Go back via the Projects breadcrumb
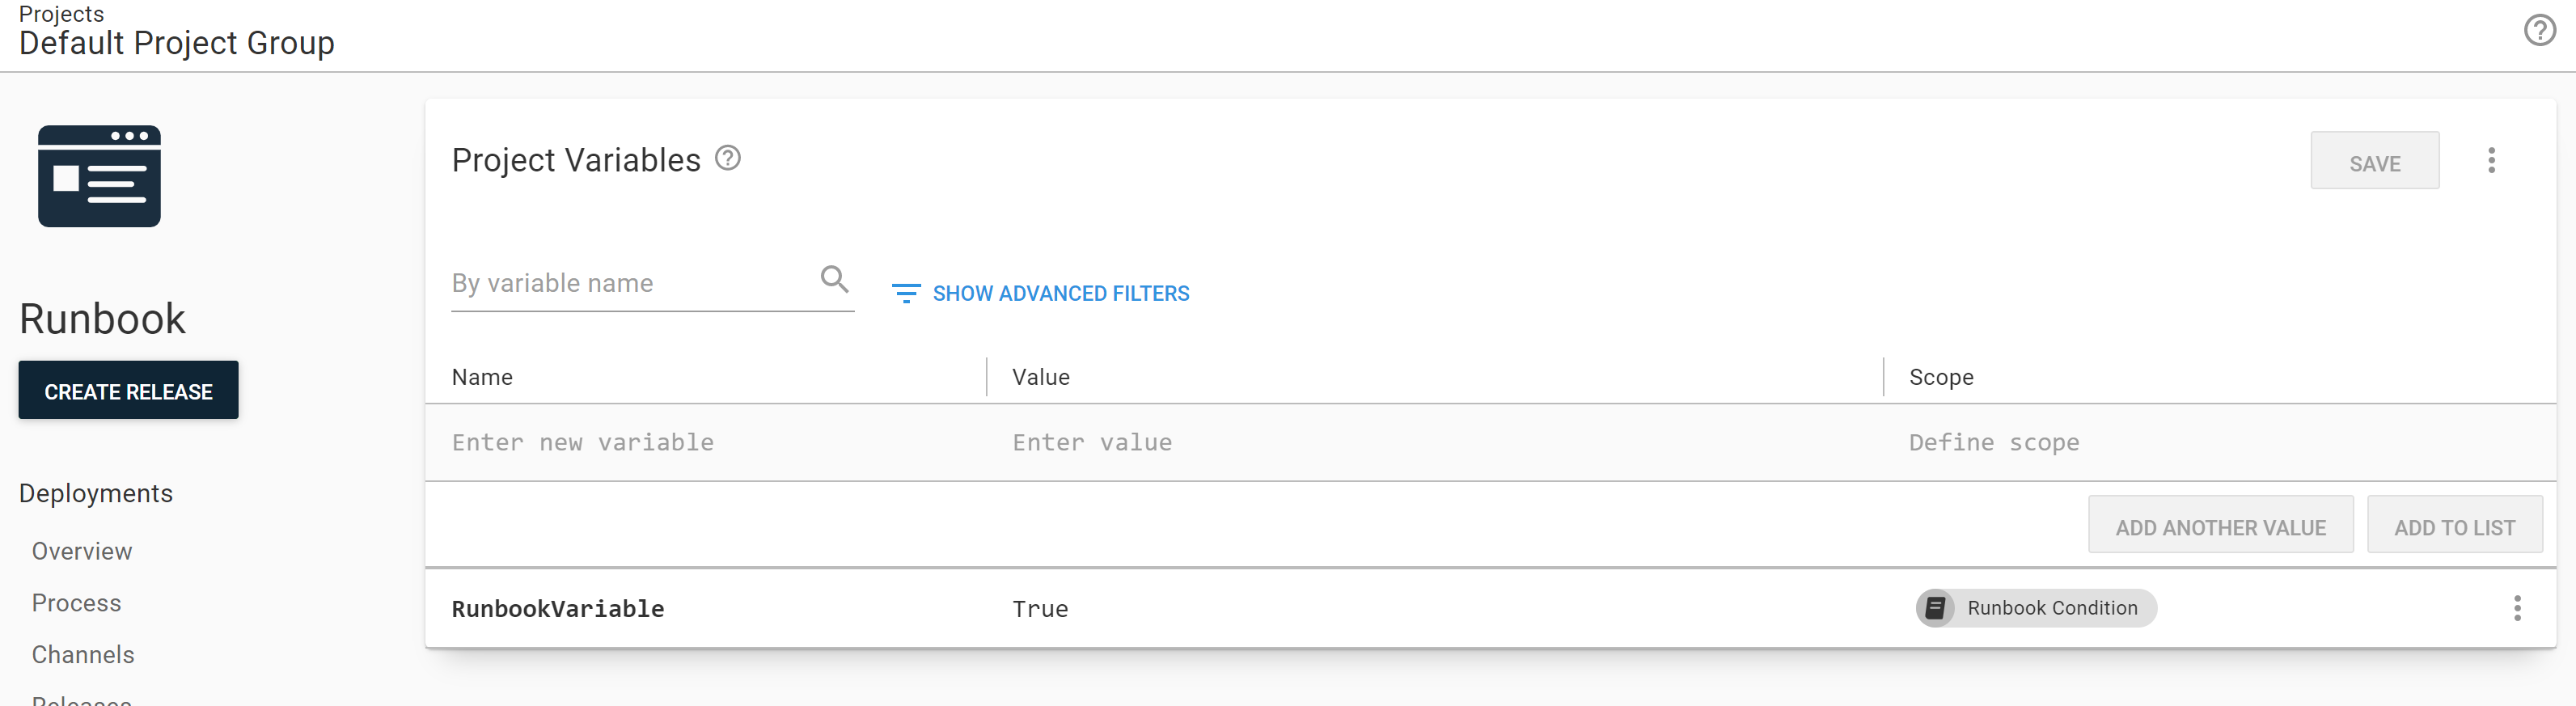 click(62, 13)
